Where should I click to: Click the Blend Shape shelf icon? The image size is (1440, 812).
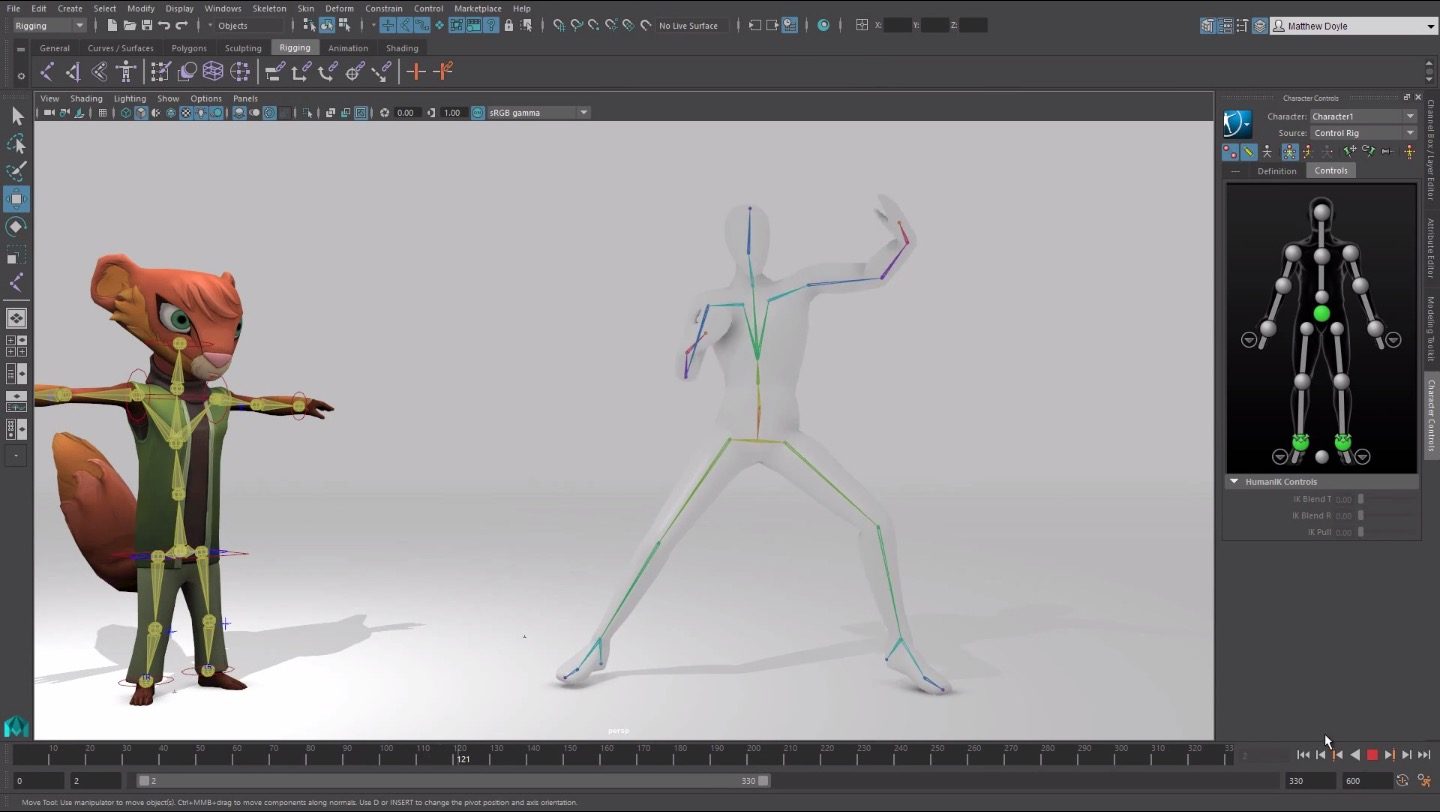point(187,71)
